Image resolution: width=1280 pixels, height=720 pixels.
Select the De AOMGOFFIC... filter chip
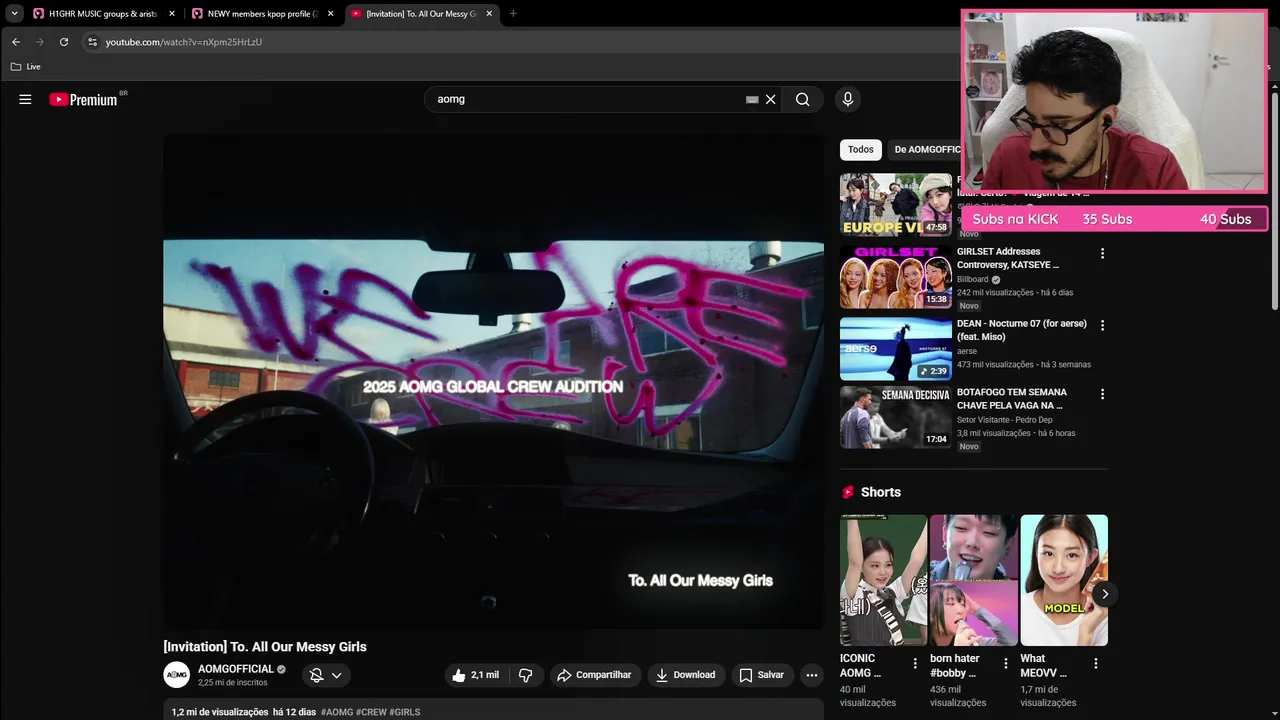[x=927, y=149]
